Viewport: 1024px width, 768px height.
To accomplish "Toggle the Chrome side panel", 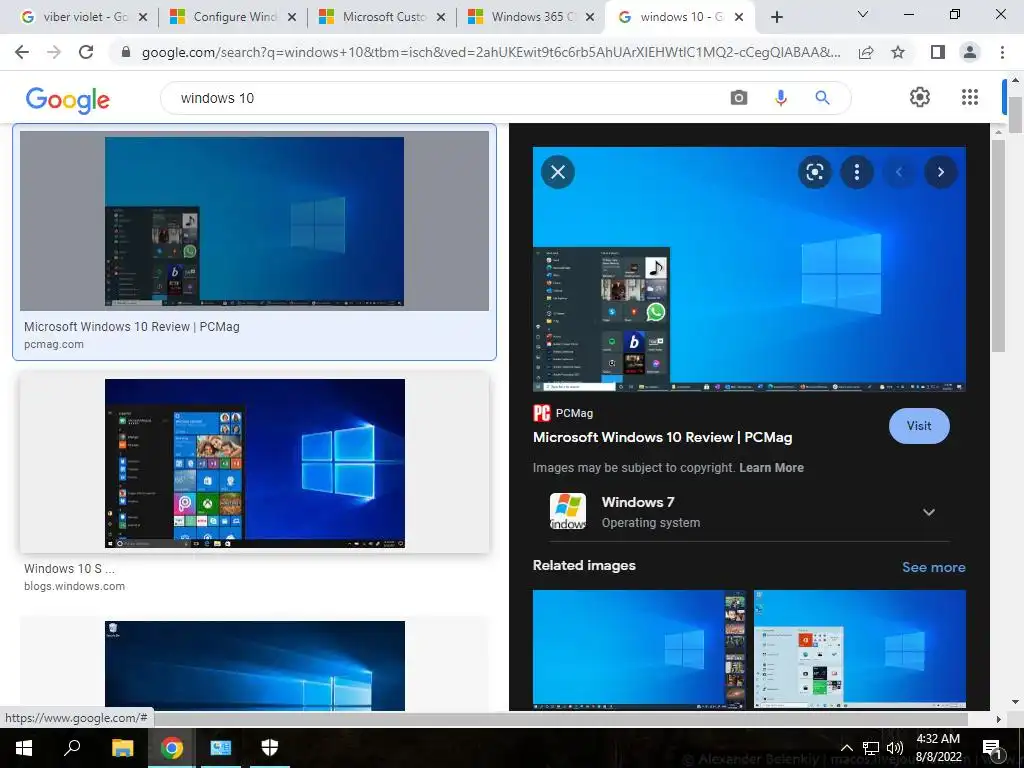I will click(x=938, y=52).
